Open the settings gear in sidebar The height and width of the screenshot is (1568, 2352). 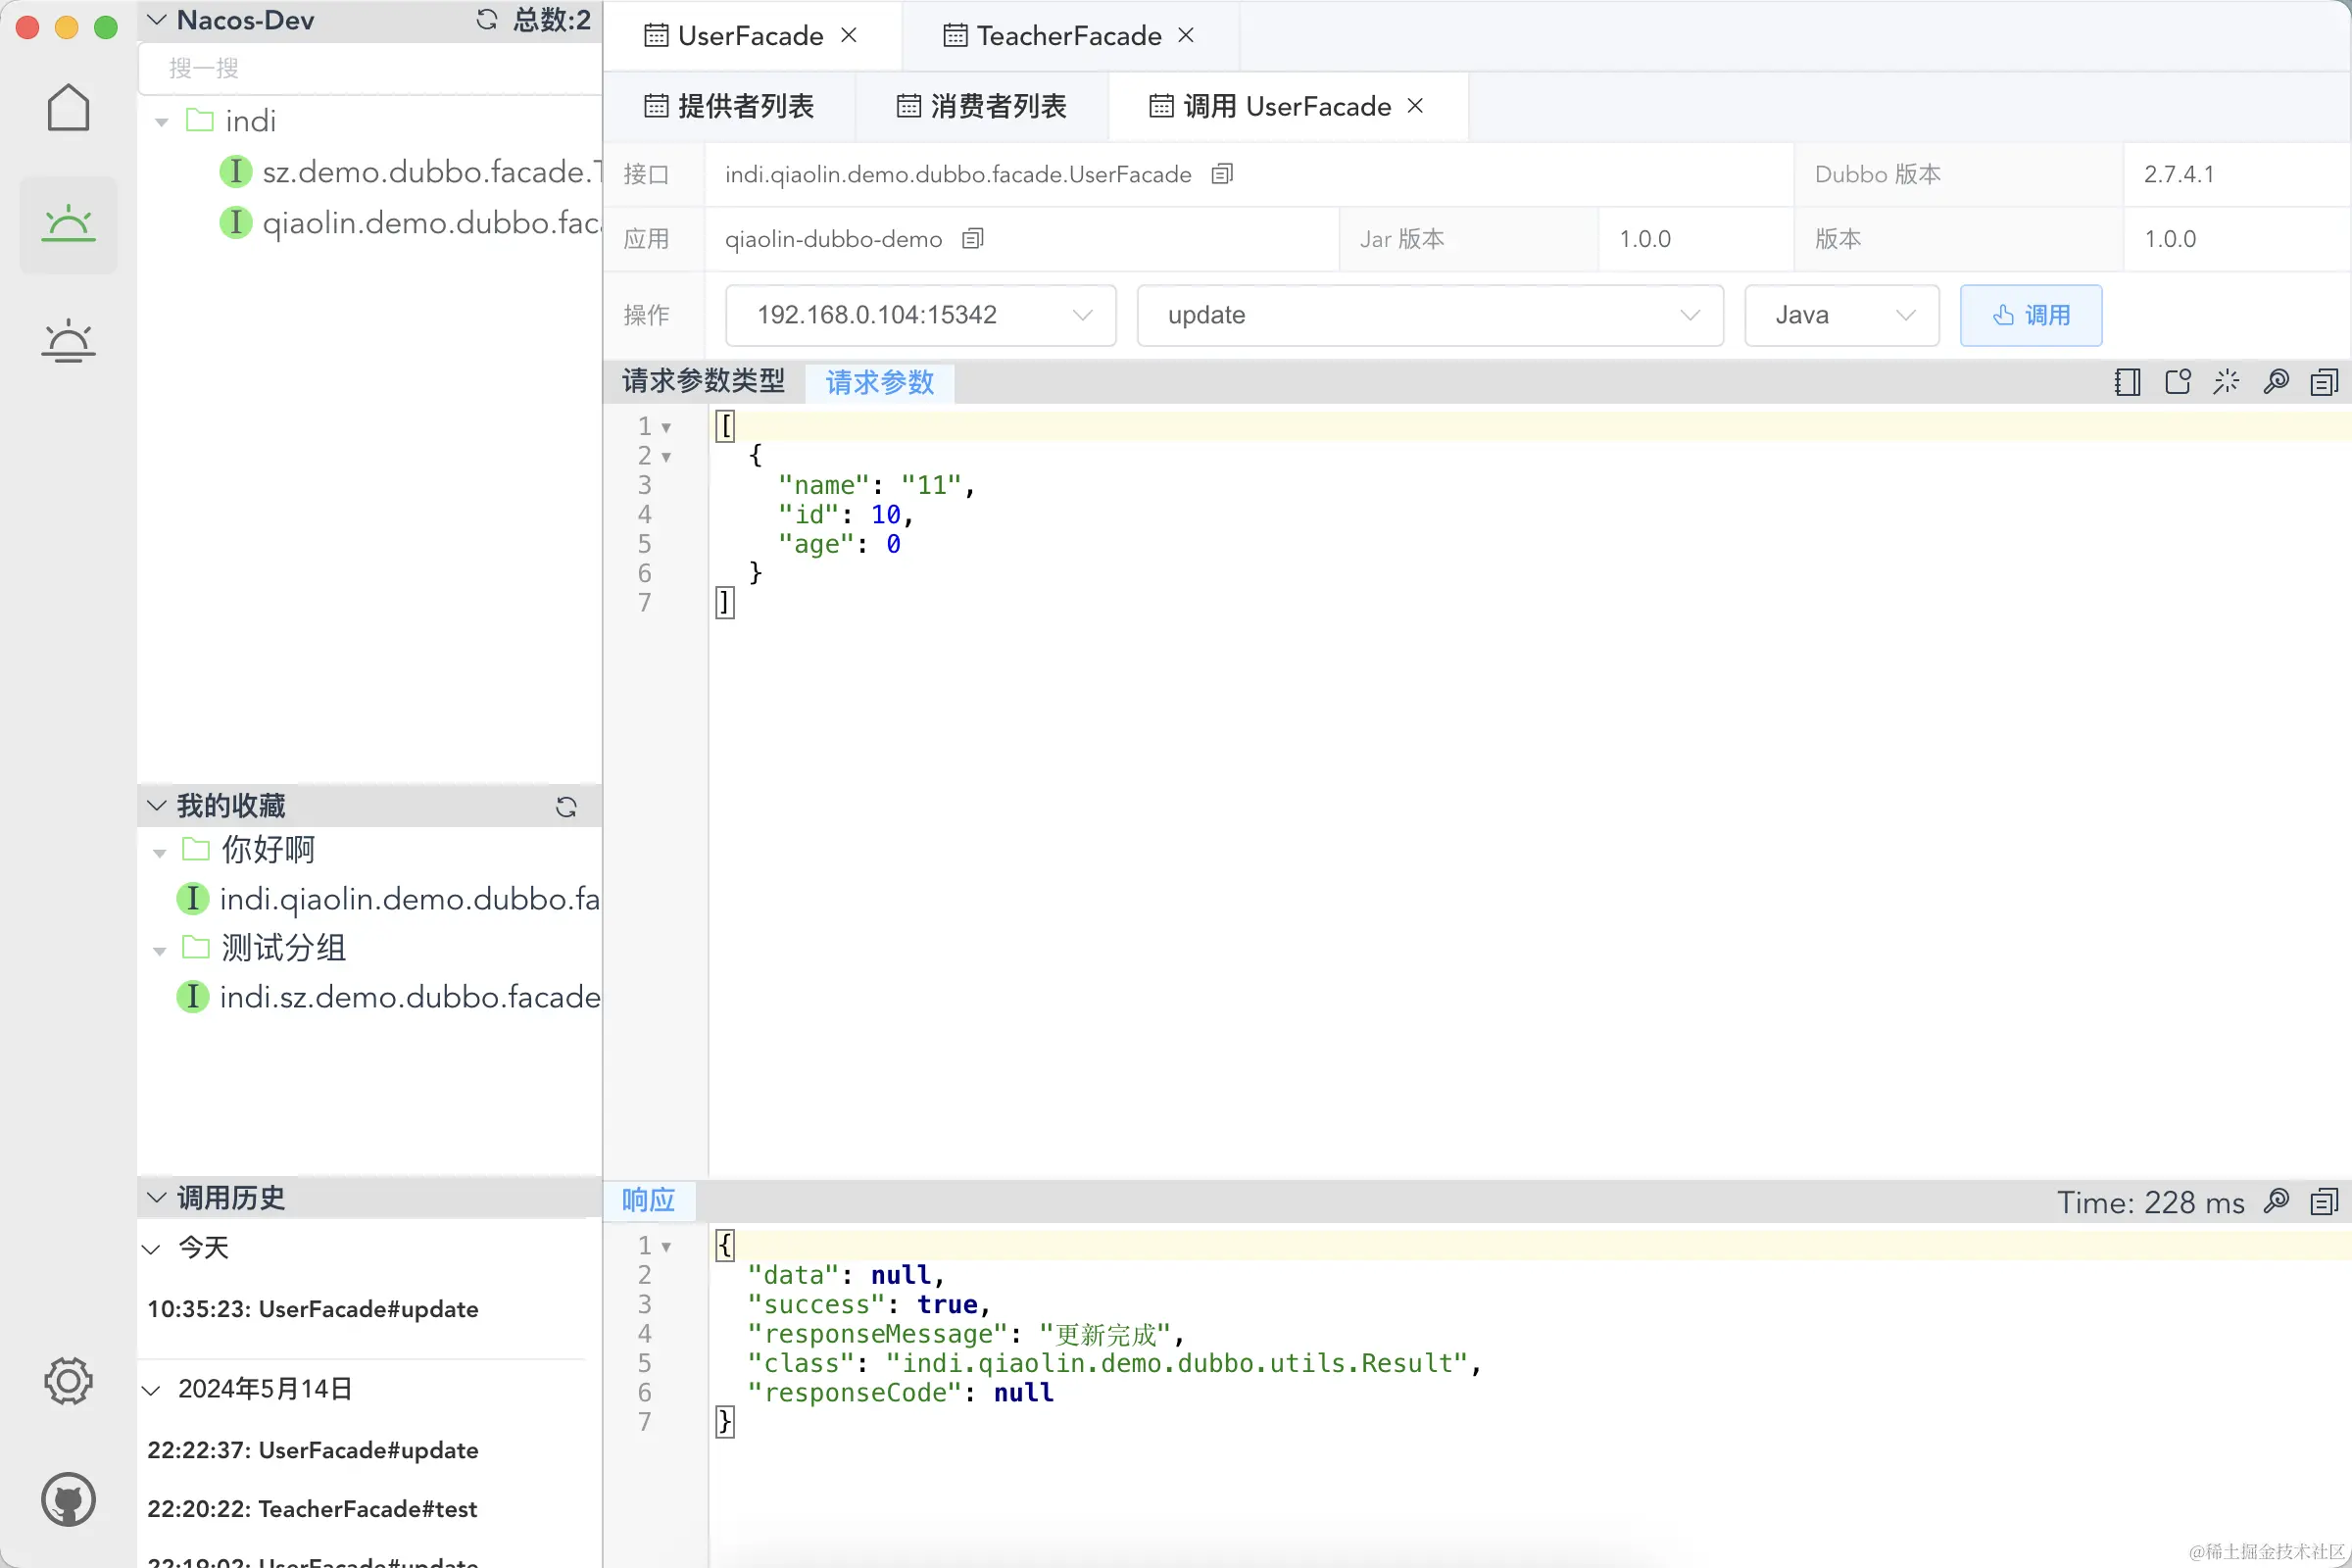tap(68, 1381)
